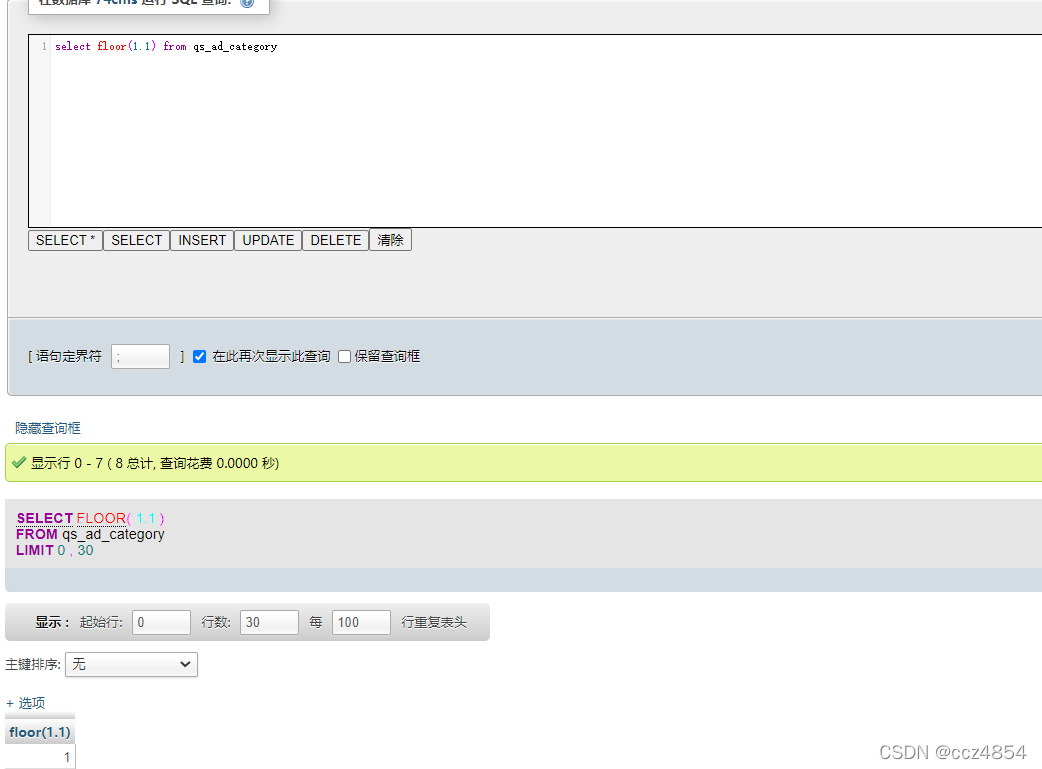Click the 起始行 input showing 0
The height and width of the screenshot is (769, 1042).
pyautogui.click(x=161, y=622)
